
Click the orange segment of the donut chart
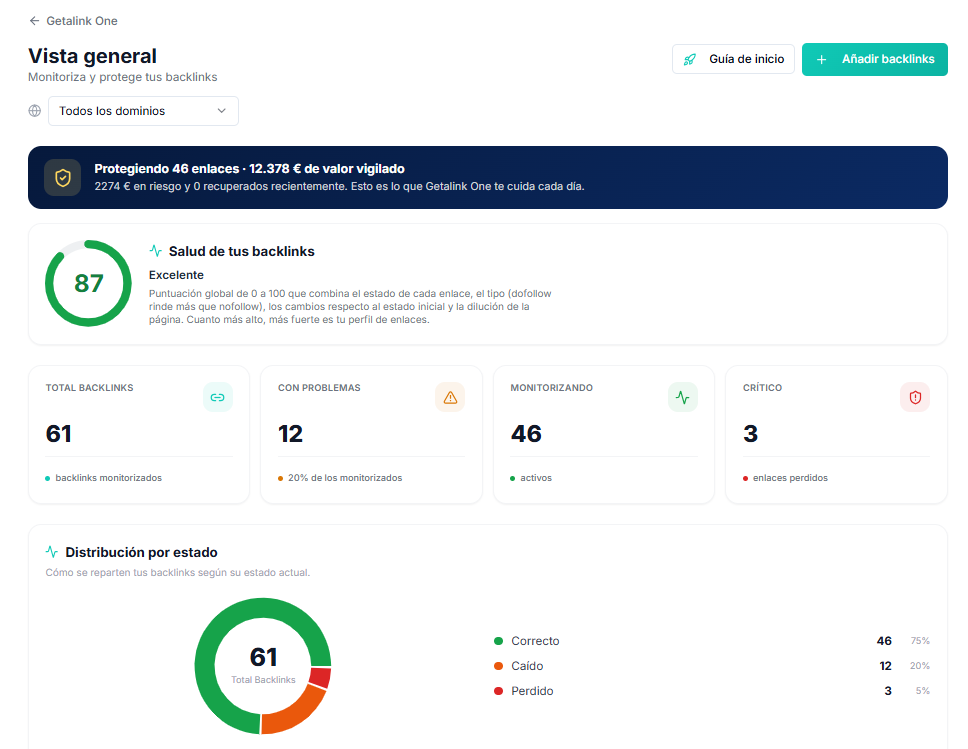pos(296,711)
